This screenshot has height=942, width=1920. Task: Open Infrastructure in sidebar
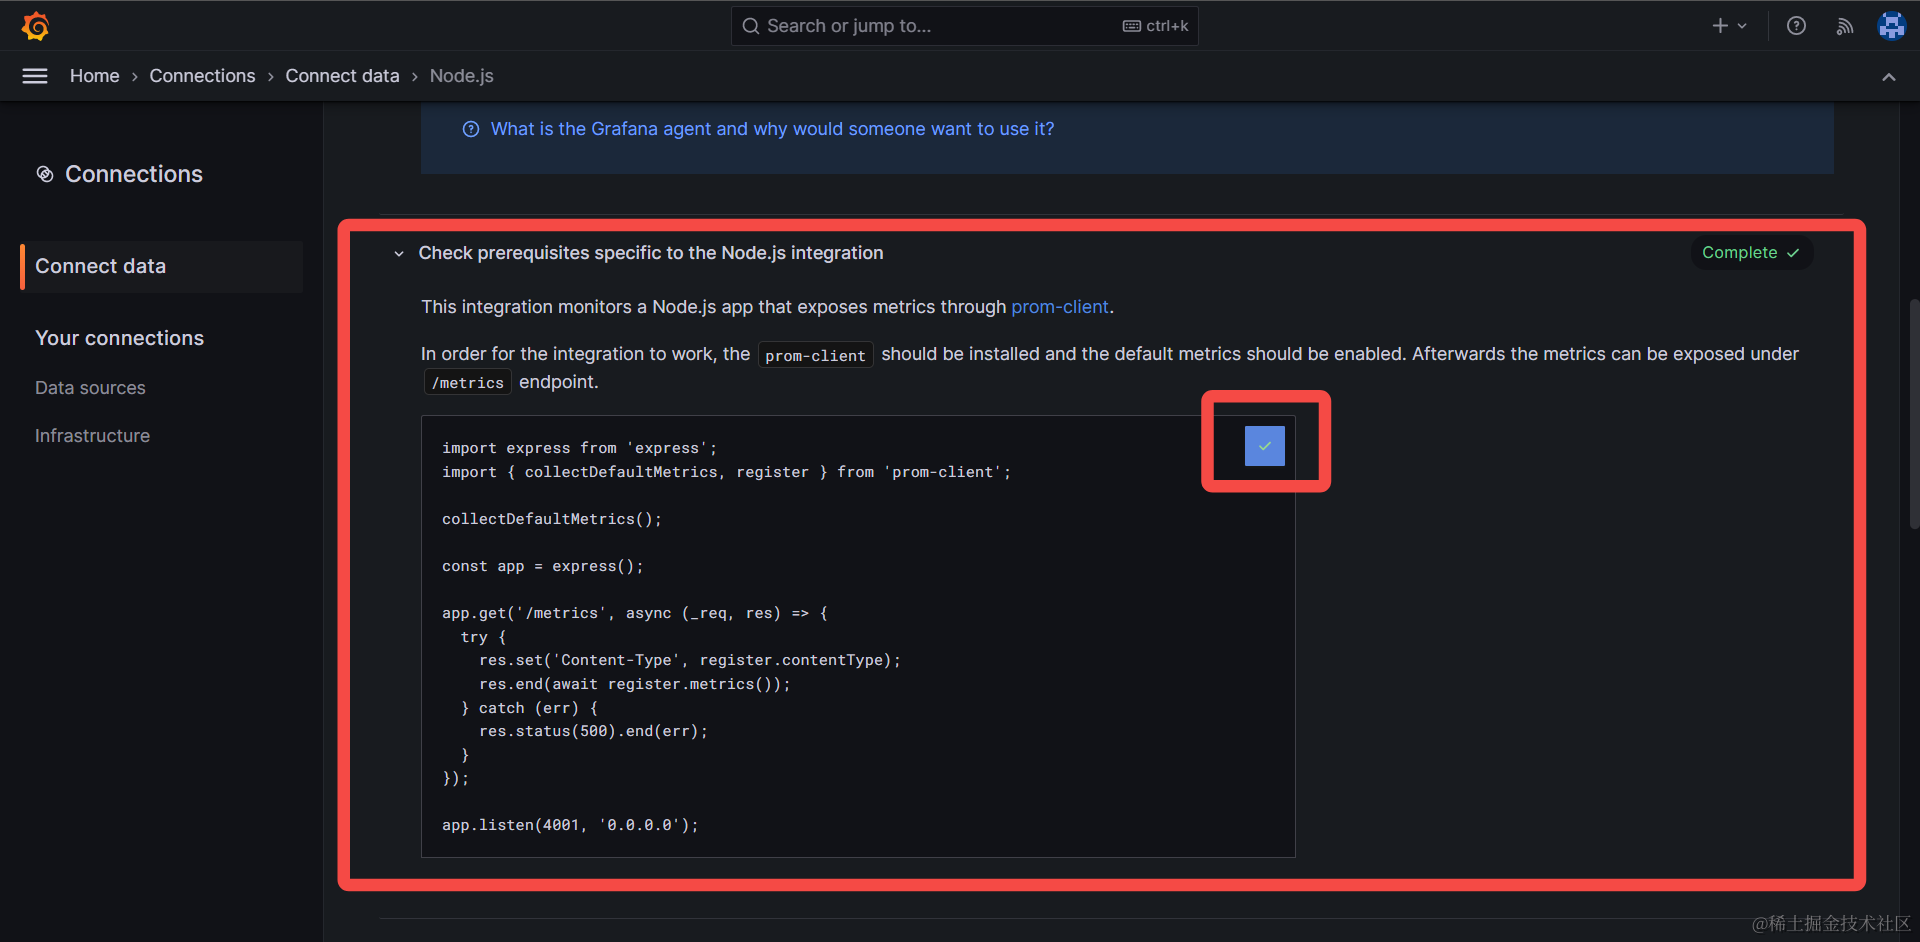(x=92, y=436)
